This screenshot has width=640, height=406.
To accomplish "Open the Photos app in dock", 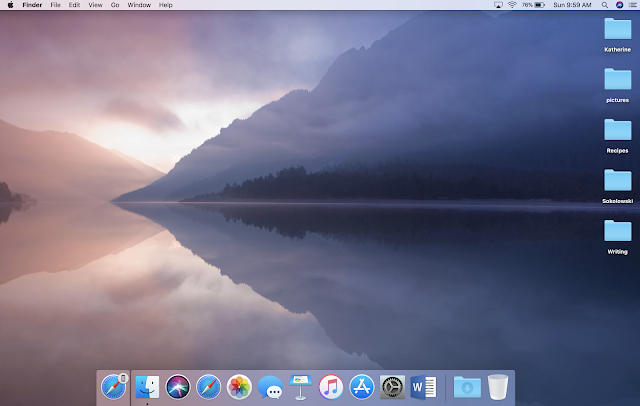I will coord(239,387).
